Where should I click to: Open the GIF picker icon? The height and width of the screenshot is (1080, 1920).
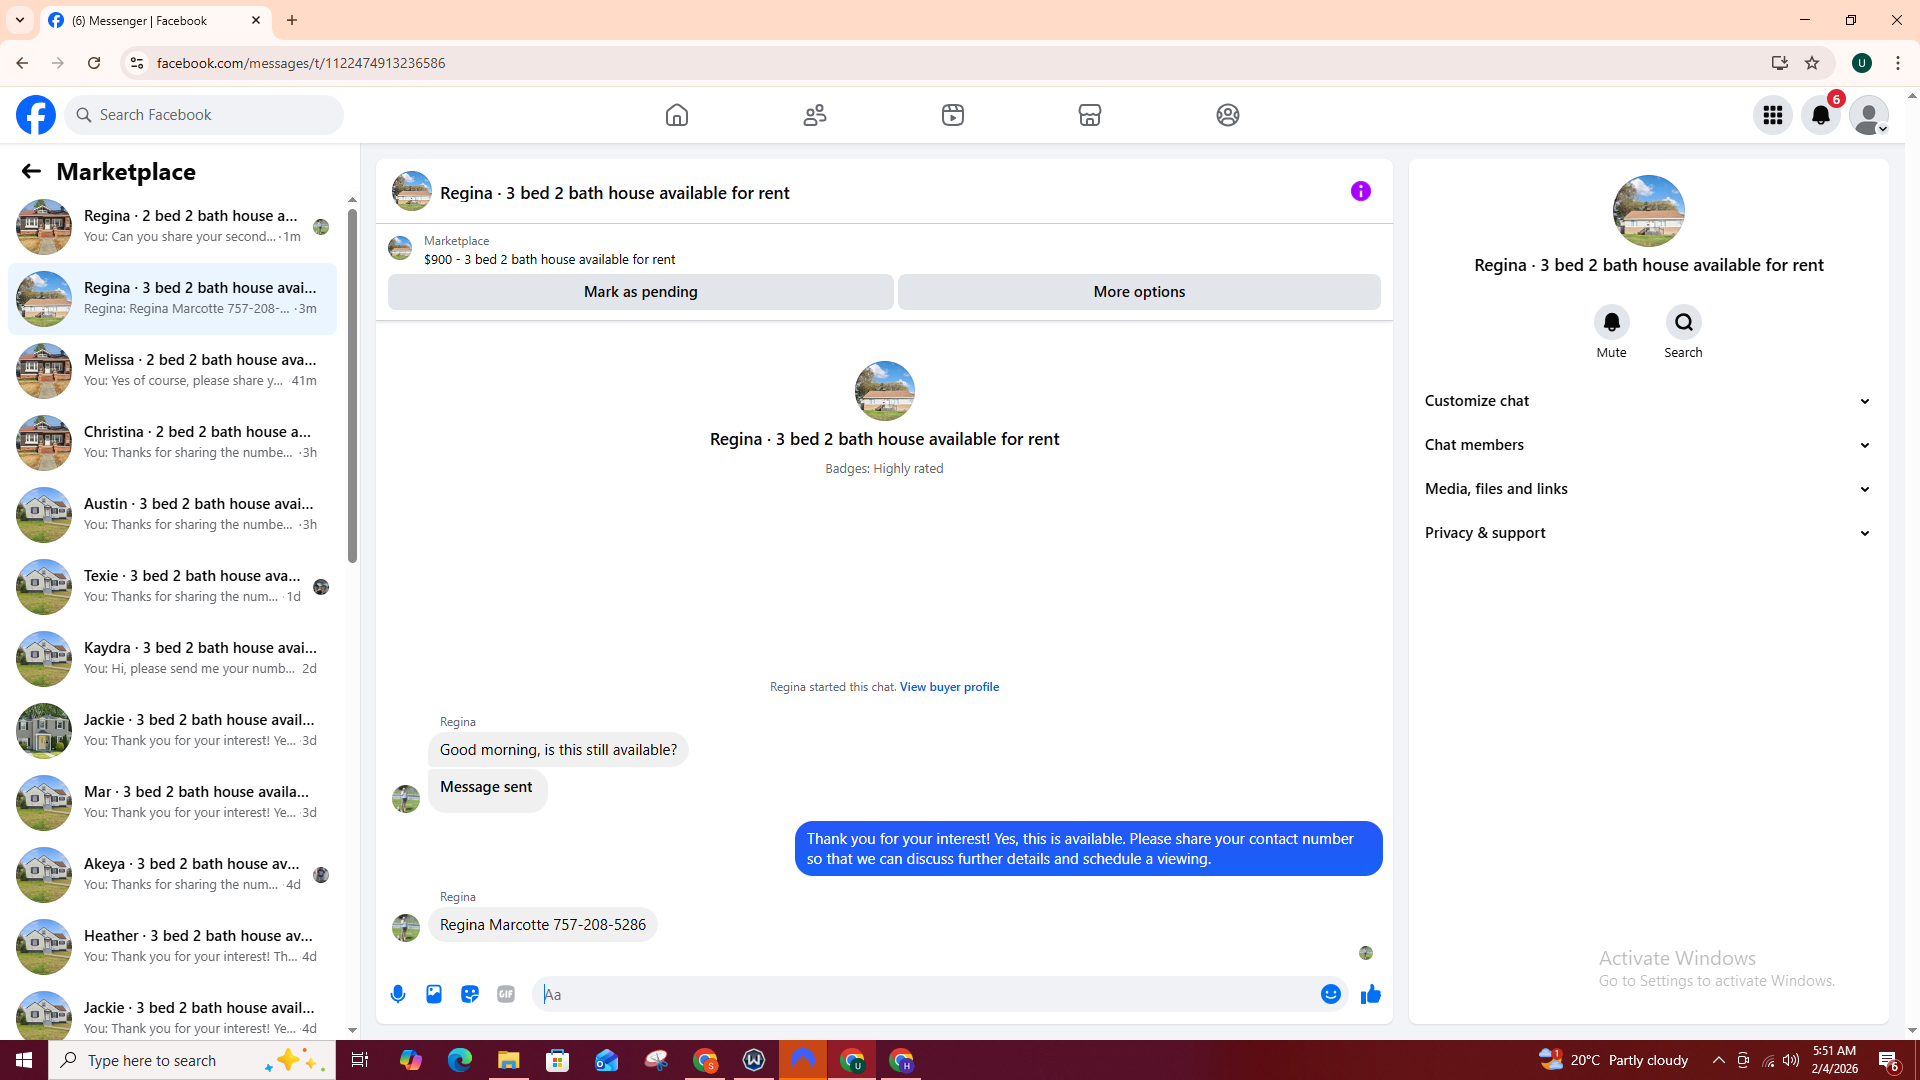(506, 994)
